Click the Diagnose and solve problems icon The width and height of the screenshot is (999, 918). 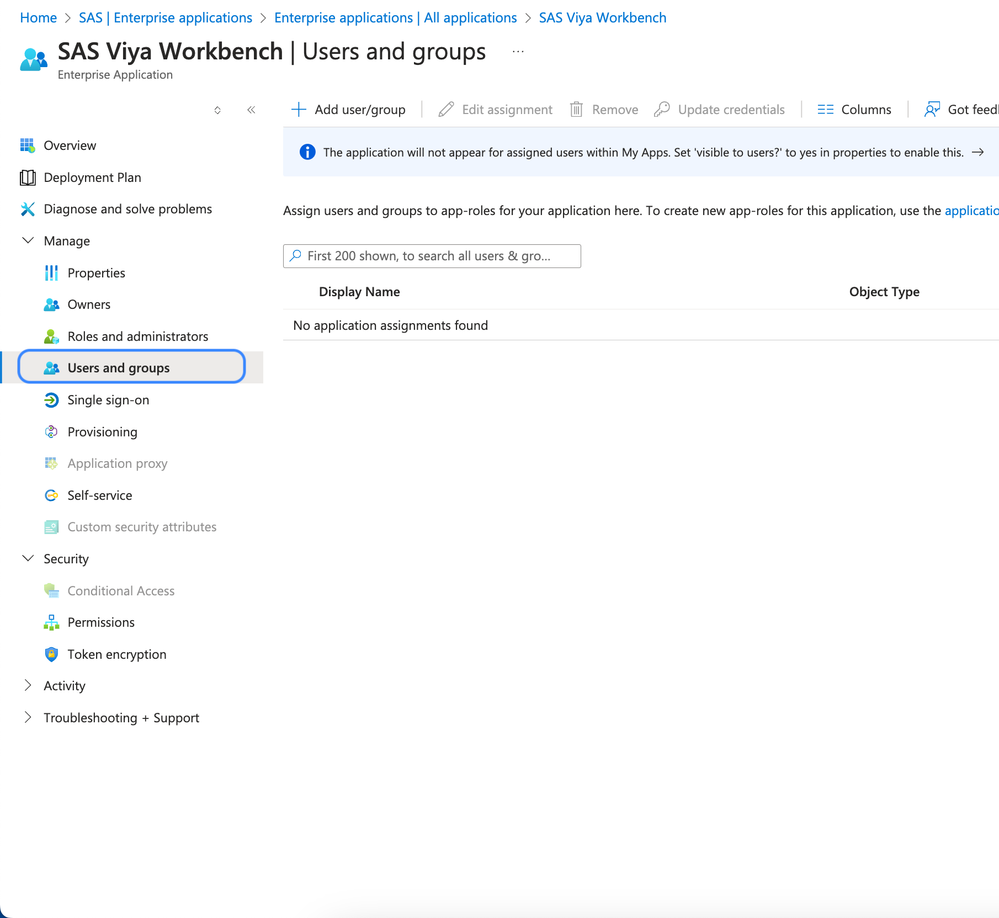pos(27,209)
